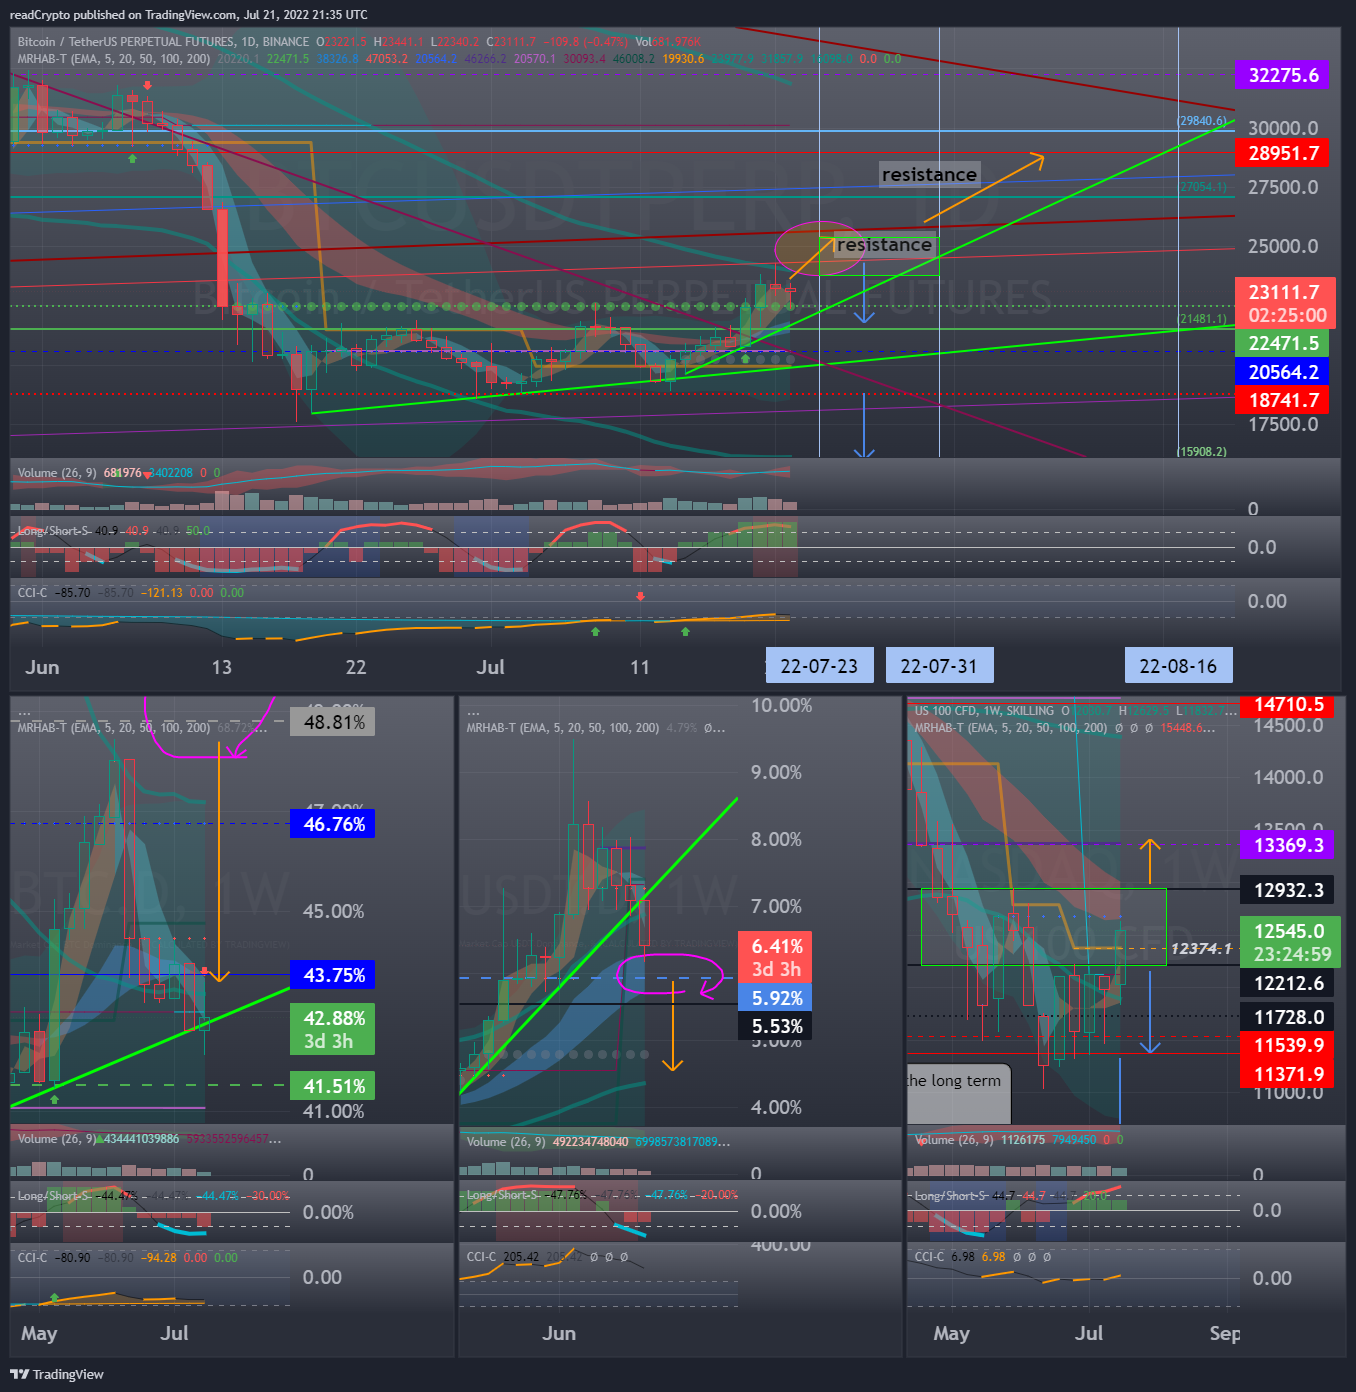Click the small (29840.6) line label
This screenshot has width=1356, height=1392.
point(1202,121)
